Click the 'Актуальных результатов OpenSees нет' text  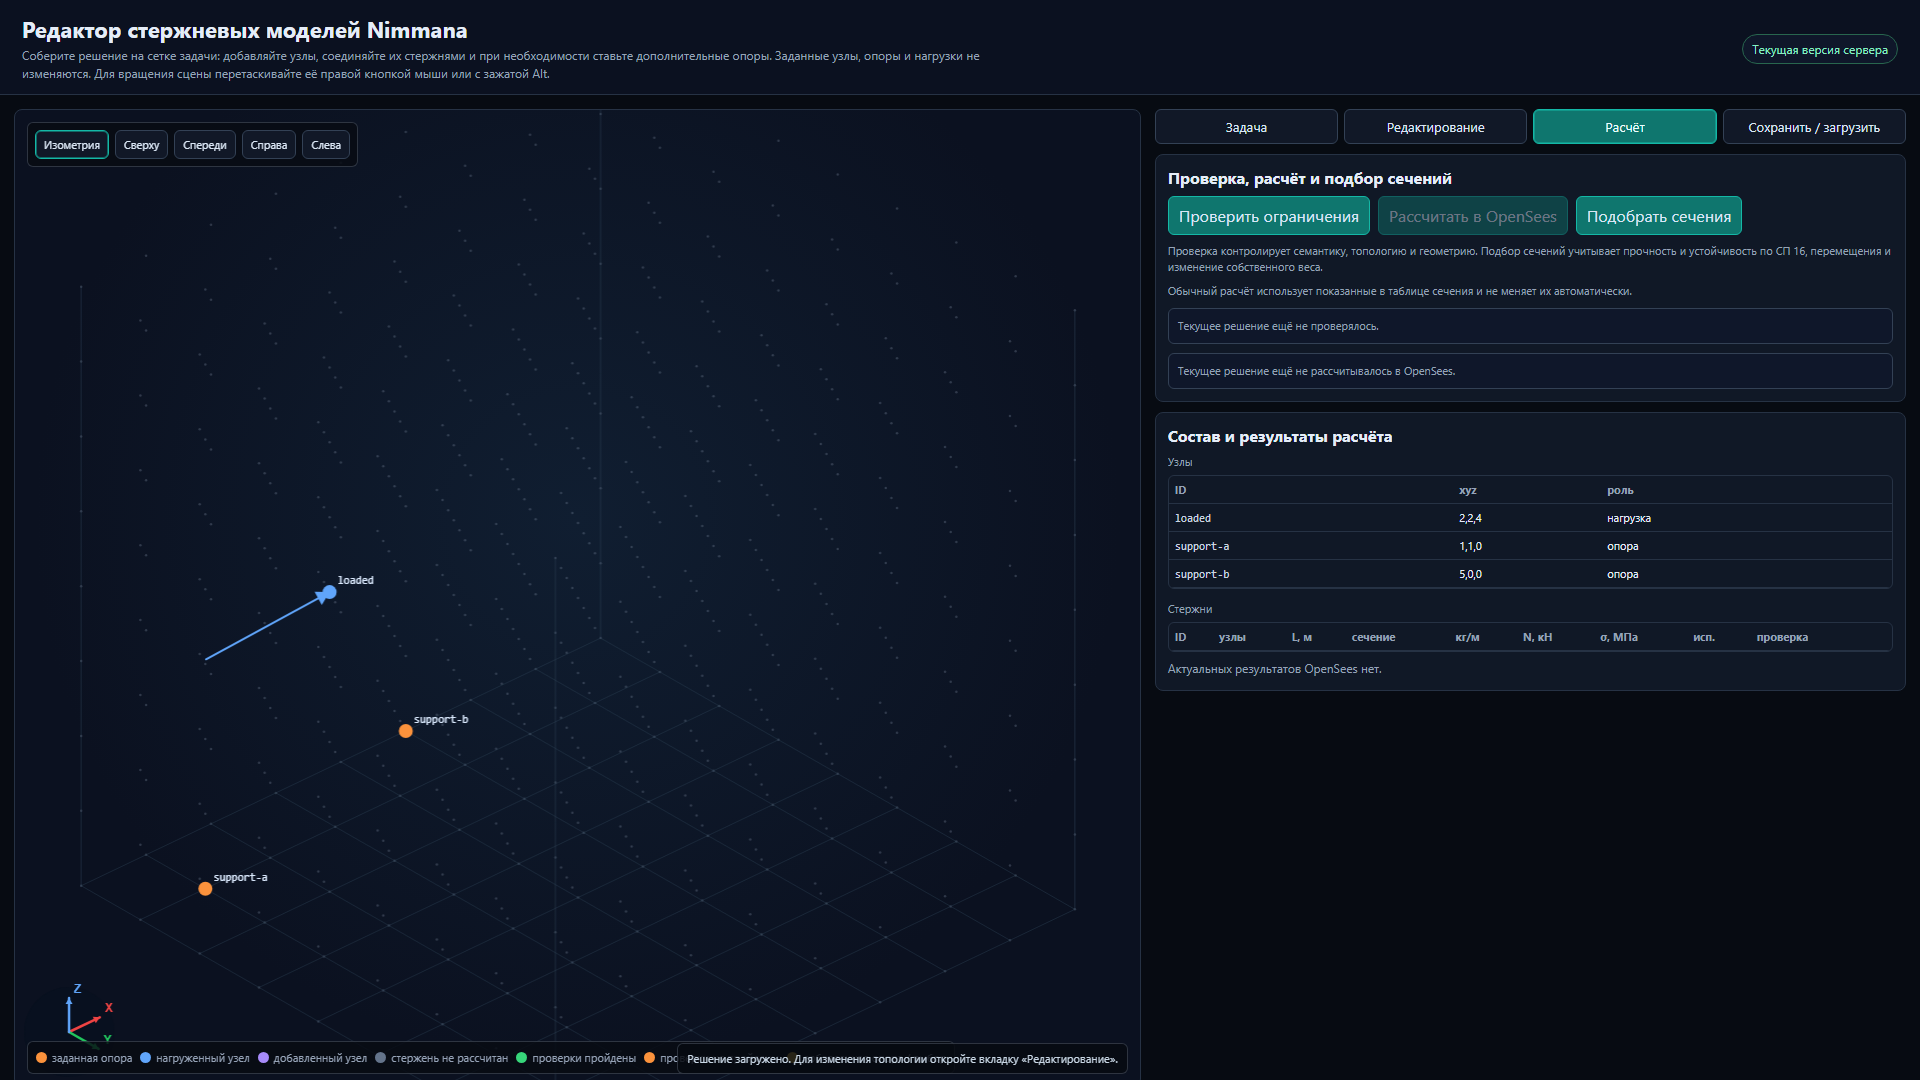pos(1274,669)
